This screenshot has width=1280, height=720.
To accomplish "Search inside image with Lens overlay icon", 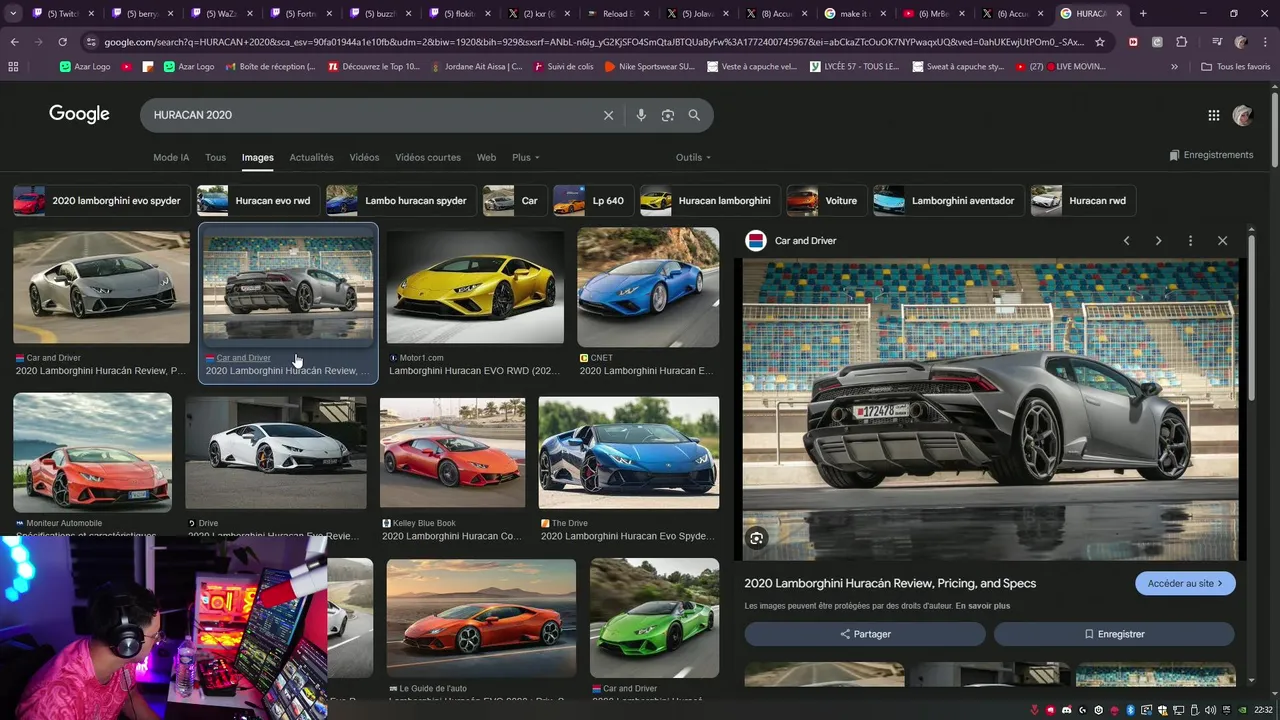I will (x=757, y=538).
